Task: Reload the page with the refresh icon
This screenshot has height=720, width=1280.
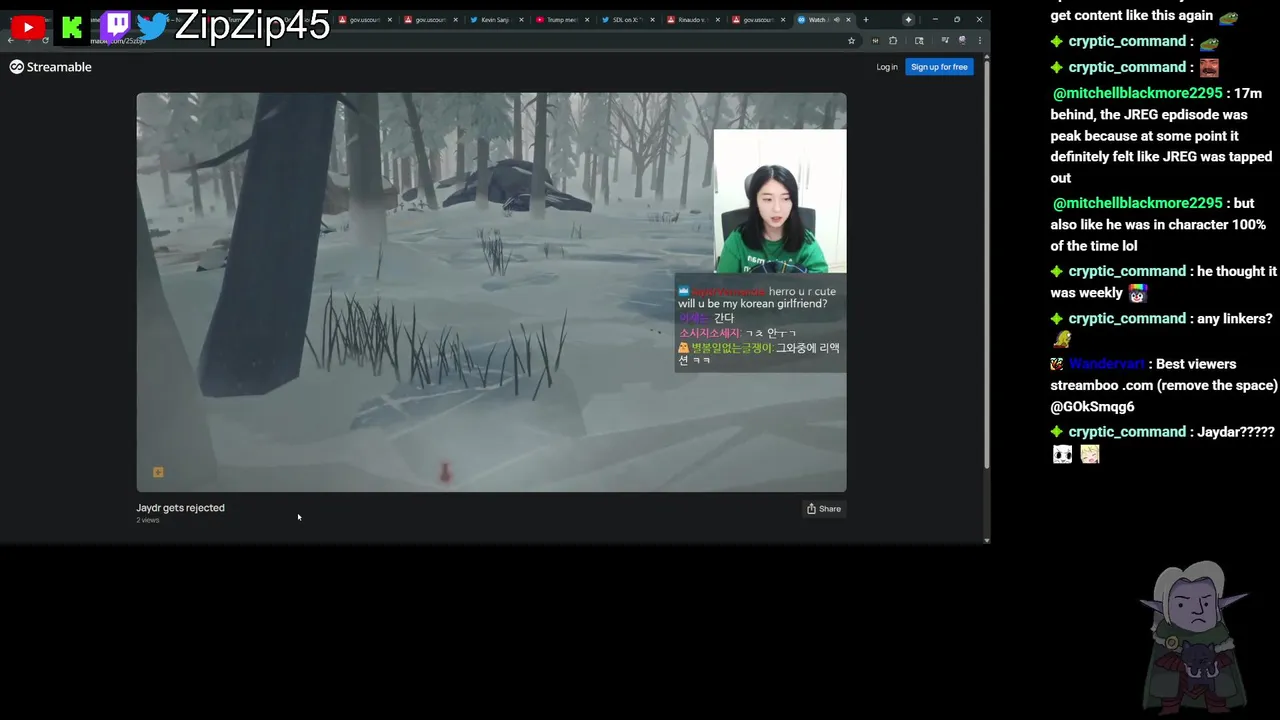Action: point(45,40)
